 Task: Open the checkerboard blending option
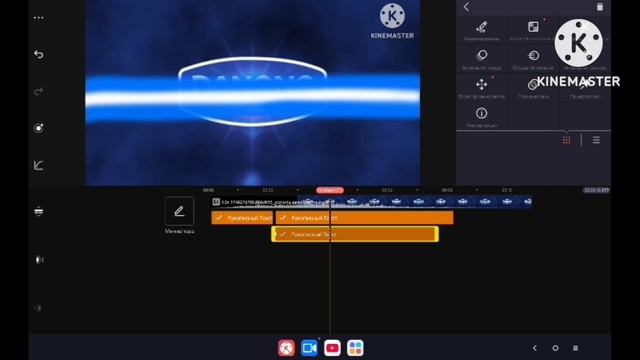coord(533,30)
